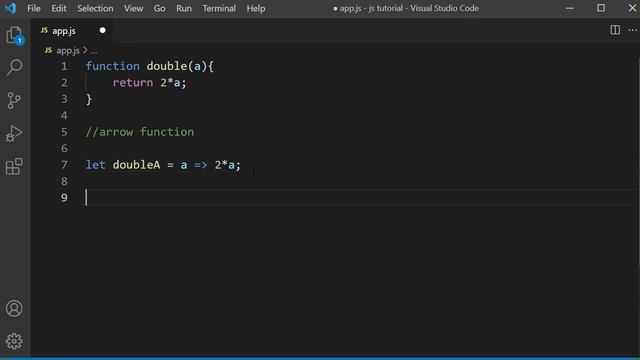Click line number 6 in the gutter
This screenshot has width=640, height=360.
64,148
